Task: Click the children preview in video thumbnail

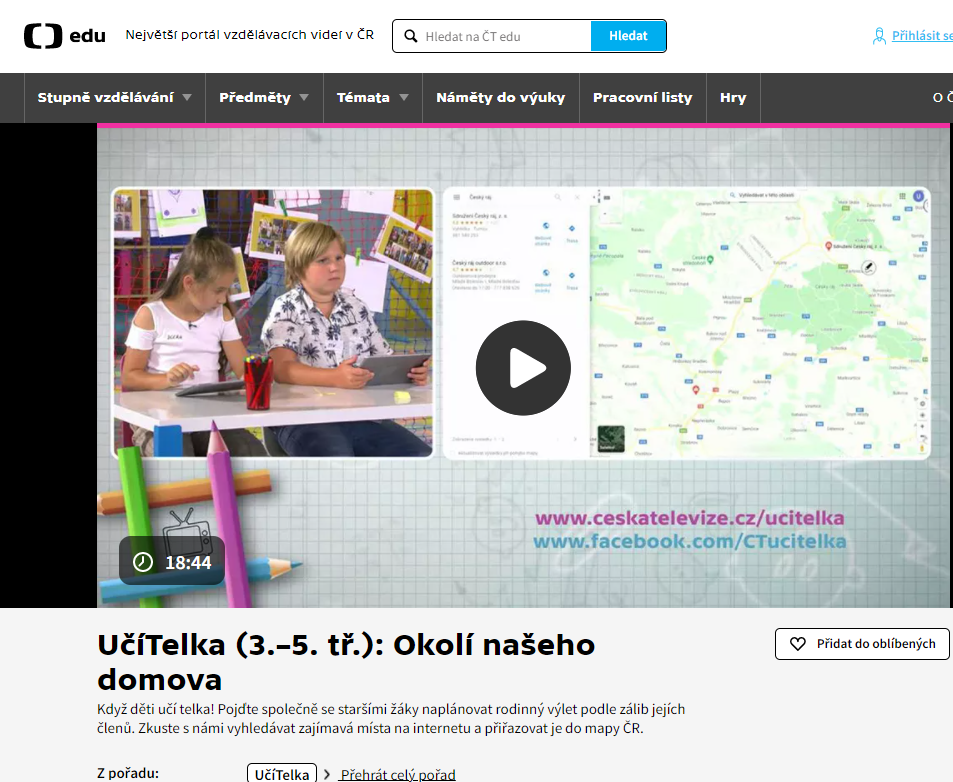Action: click(x=272, y=322)
